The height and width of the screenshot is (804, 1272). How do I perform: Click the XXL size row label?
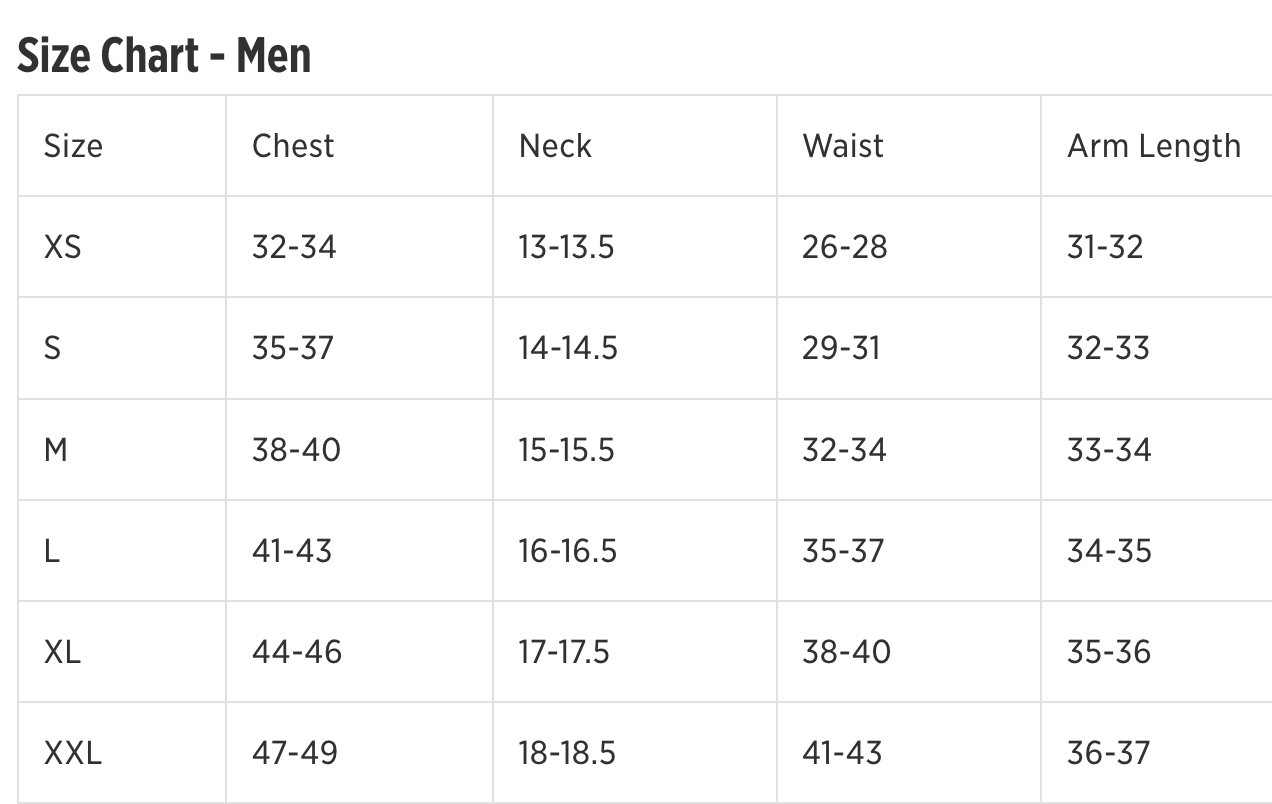pyautogui.click(x=72, y=753)
